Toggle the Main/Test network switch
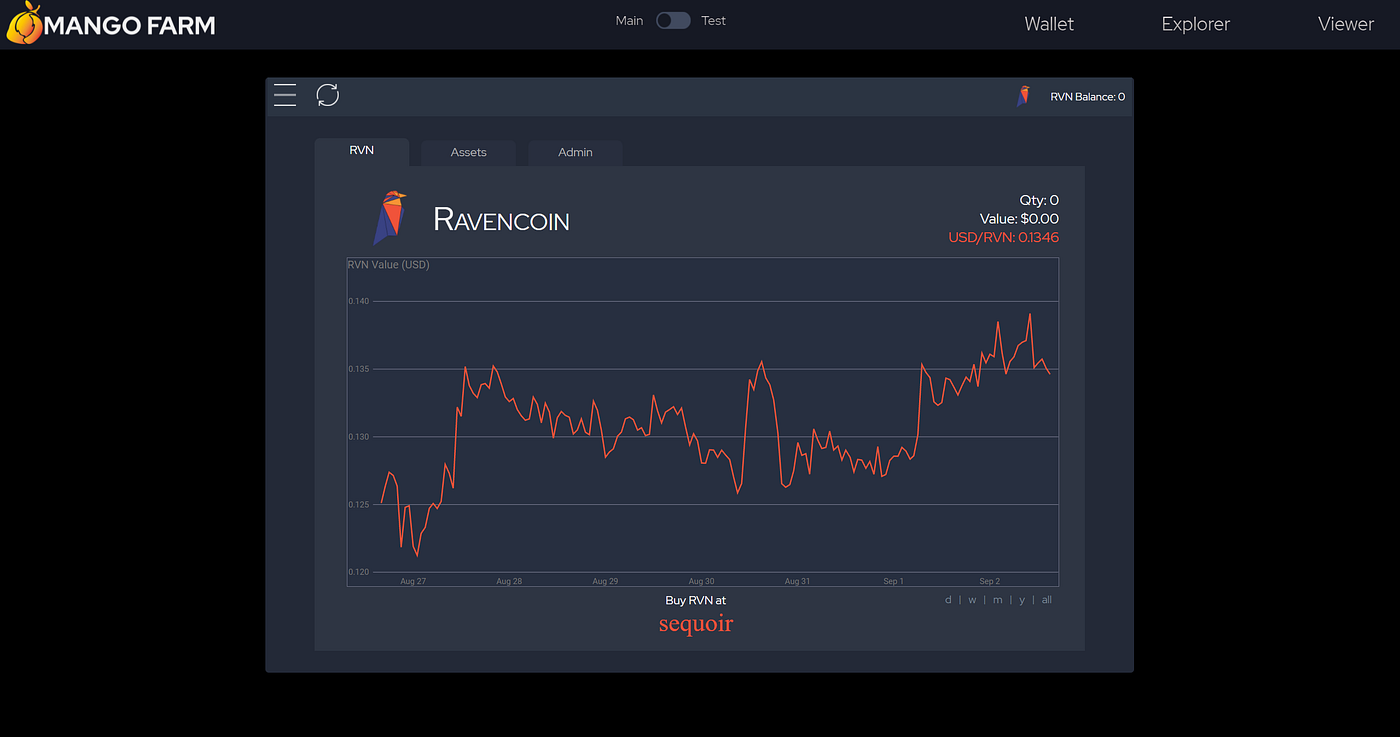Image resolution: width=1400 pixels, height=737 pixels. click(673, 21)
